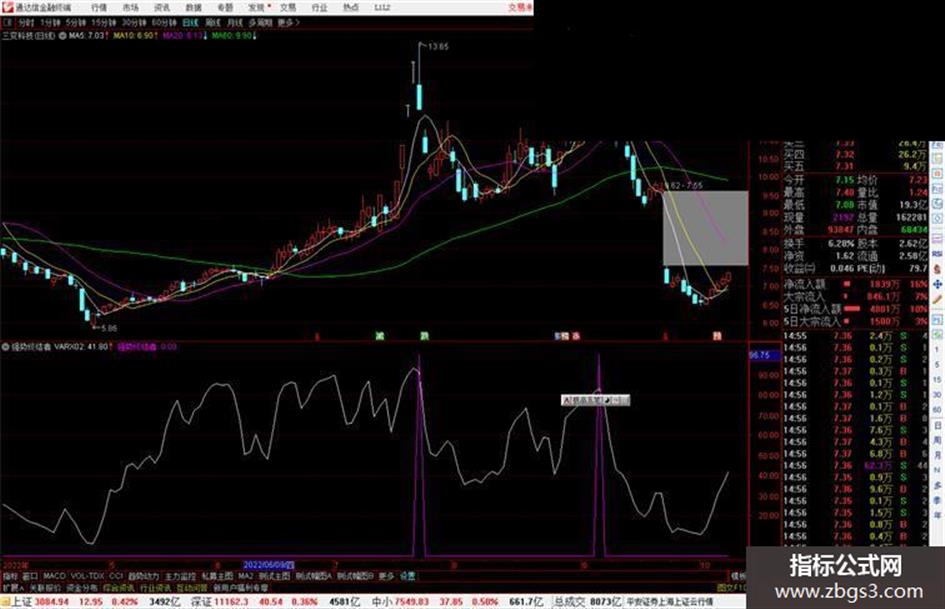Switch indicator to 趋势动力
945x609 pixels.
[144, 576]
